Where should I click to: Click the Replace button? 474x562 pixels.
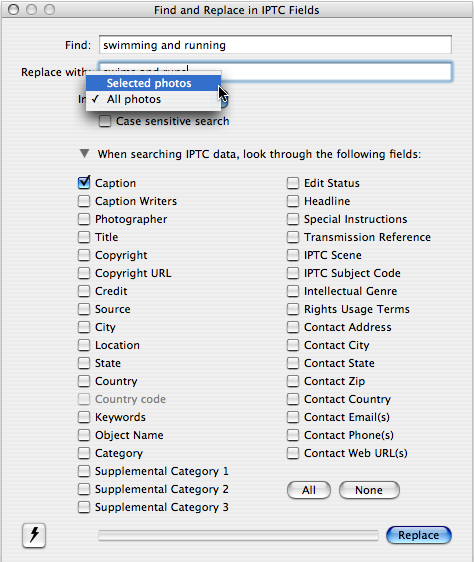coord(418,535)
